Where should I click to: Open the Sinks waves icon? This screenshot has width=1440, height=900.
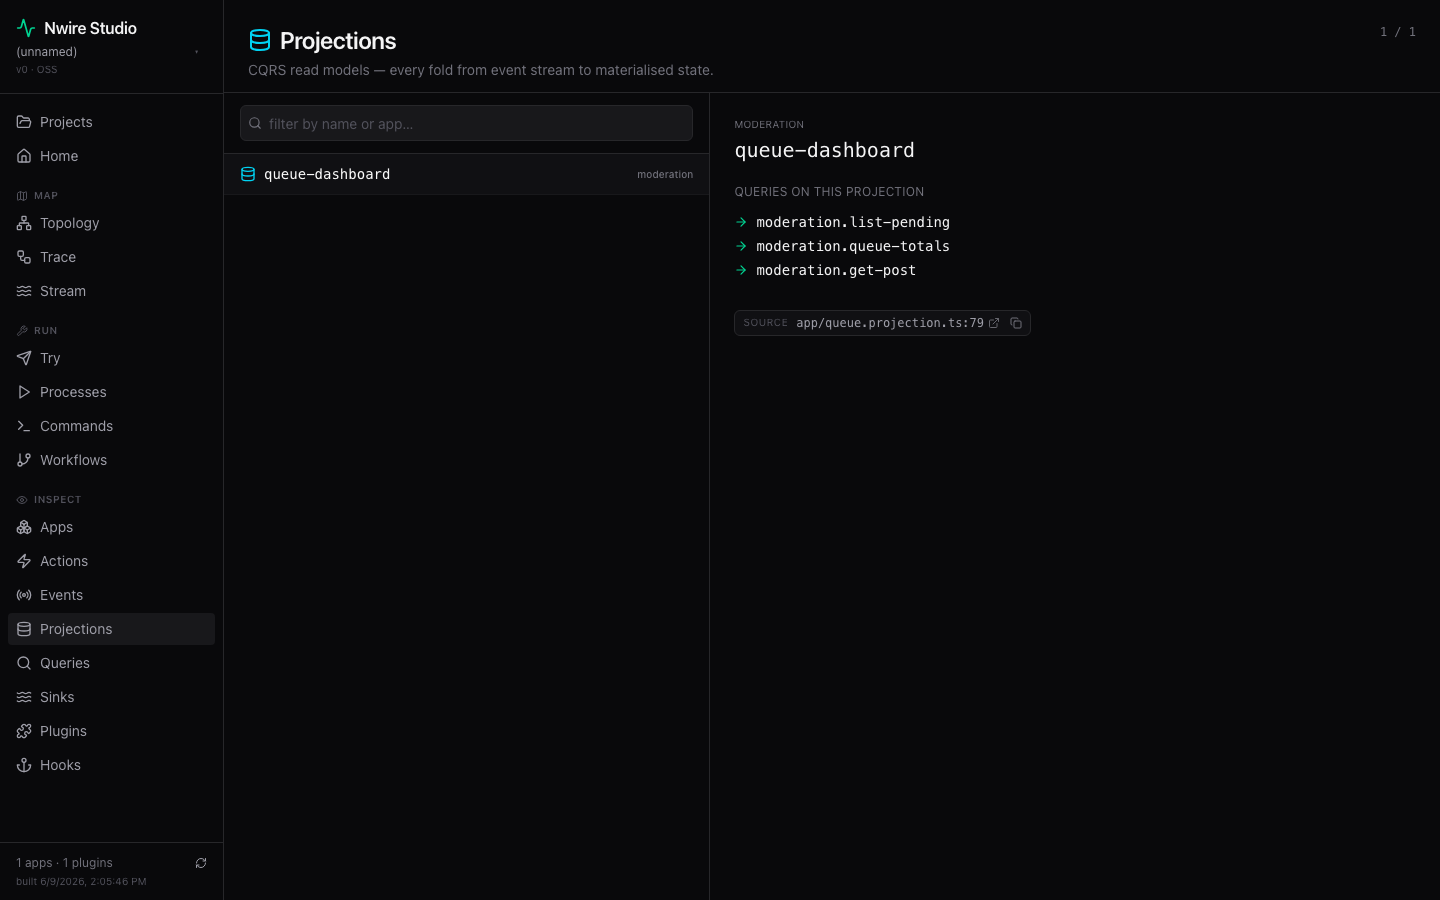pyautogui.click(x=24, y=697)
